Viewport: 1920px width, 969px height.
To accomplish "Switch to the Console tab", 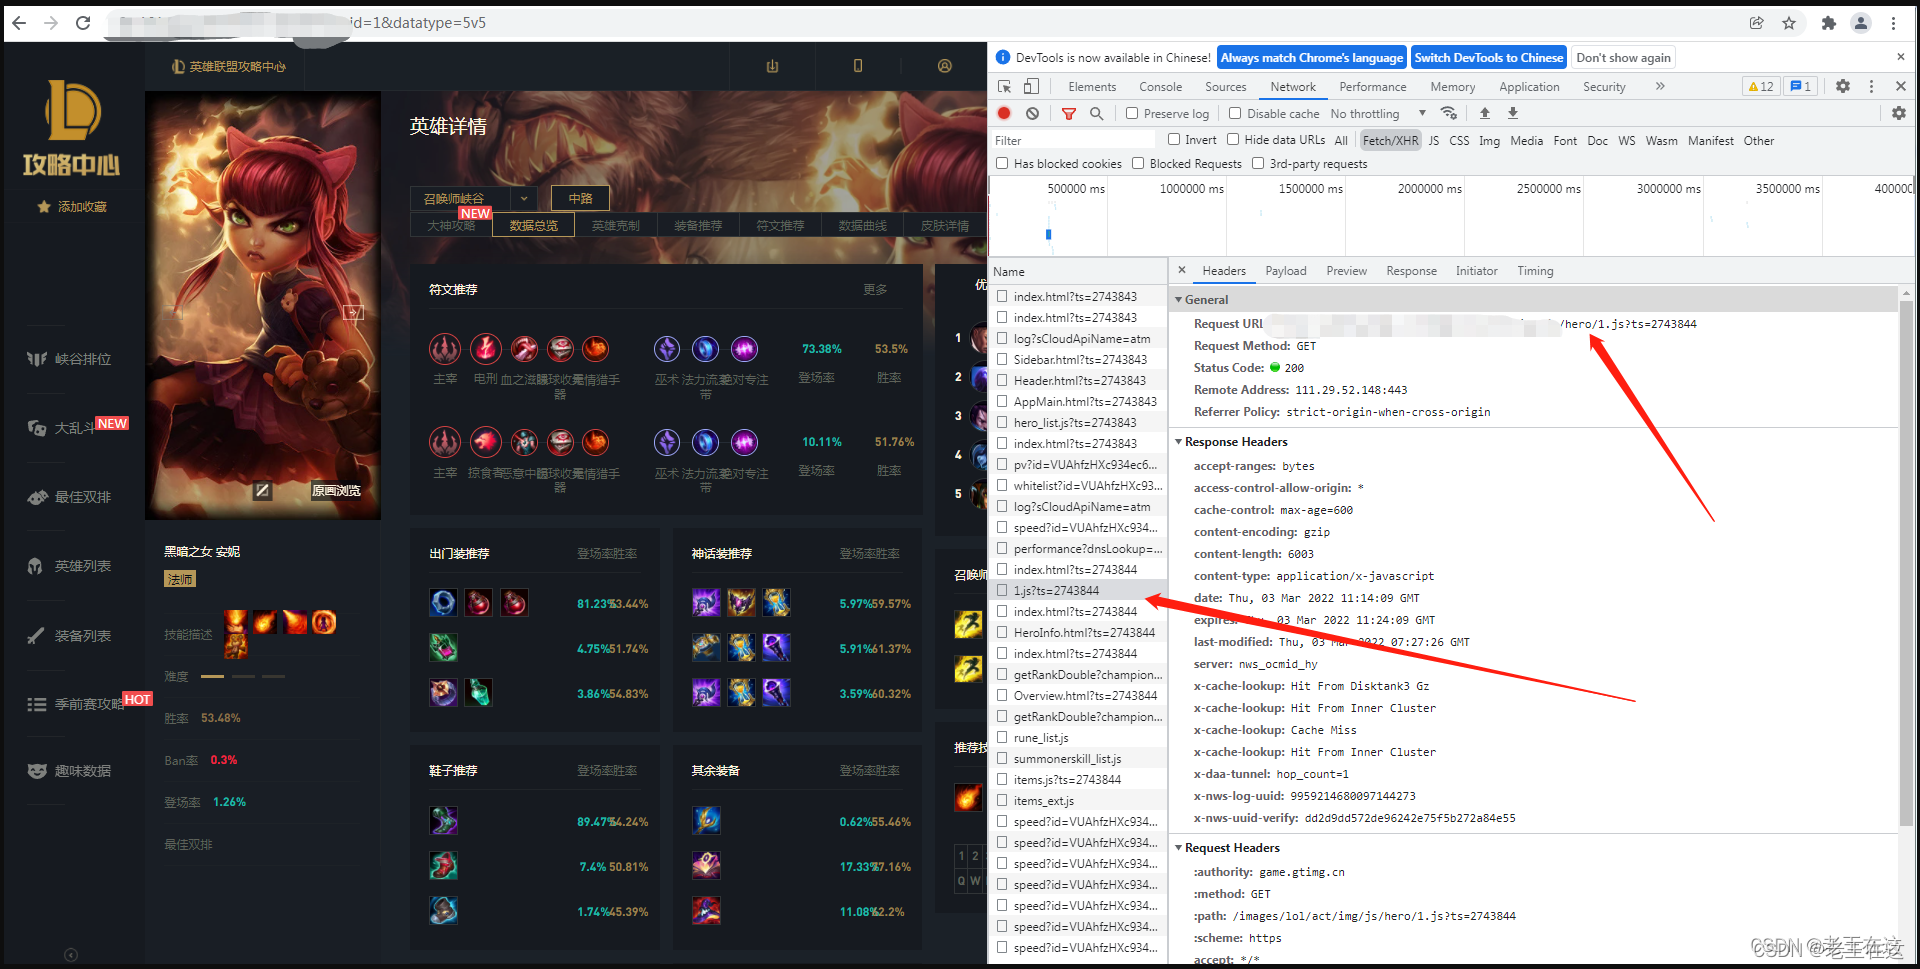I will tap(1160, 87).
